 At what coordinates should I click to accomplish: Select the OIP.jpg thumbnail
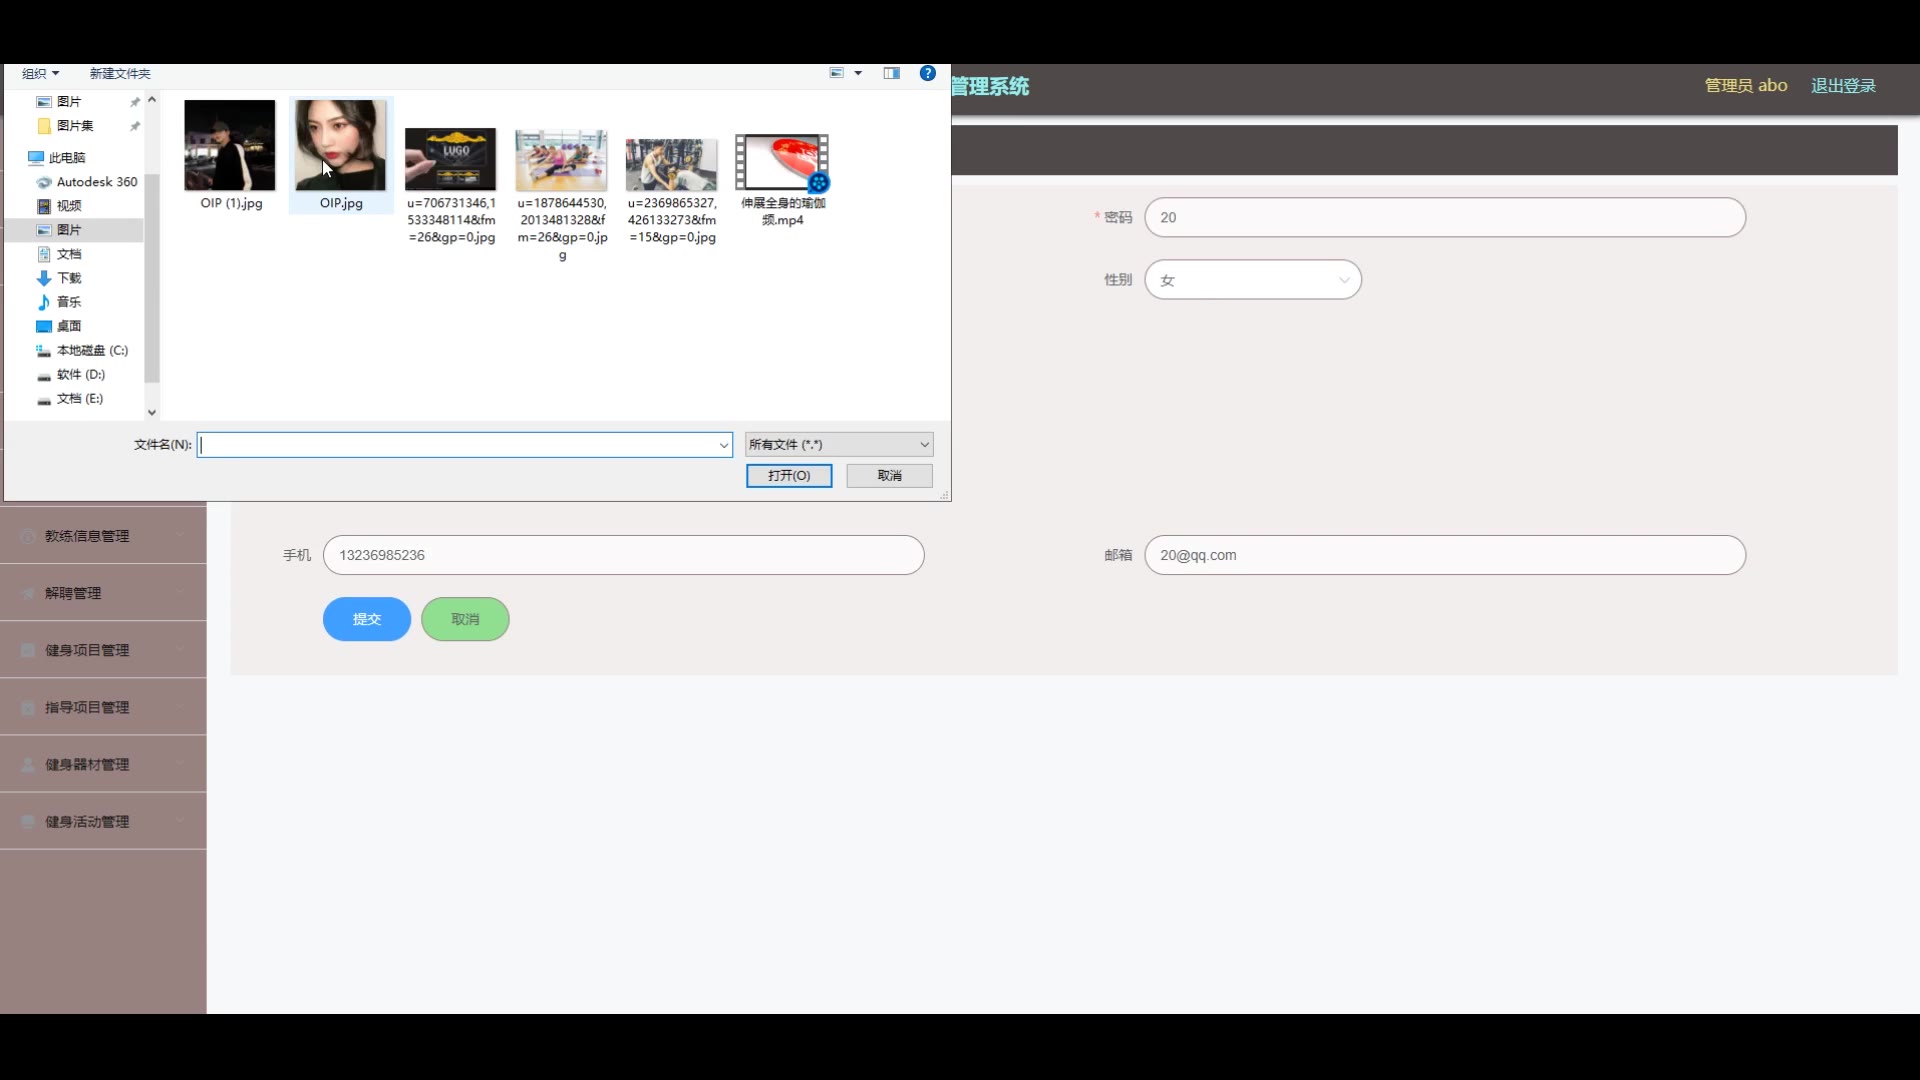(340, 146)
